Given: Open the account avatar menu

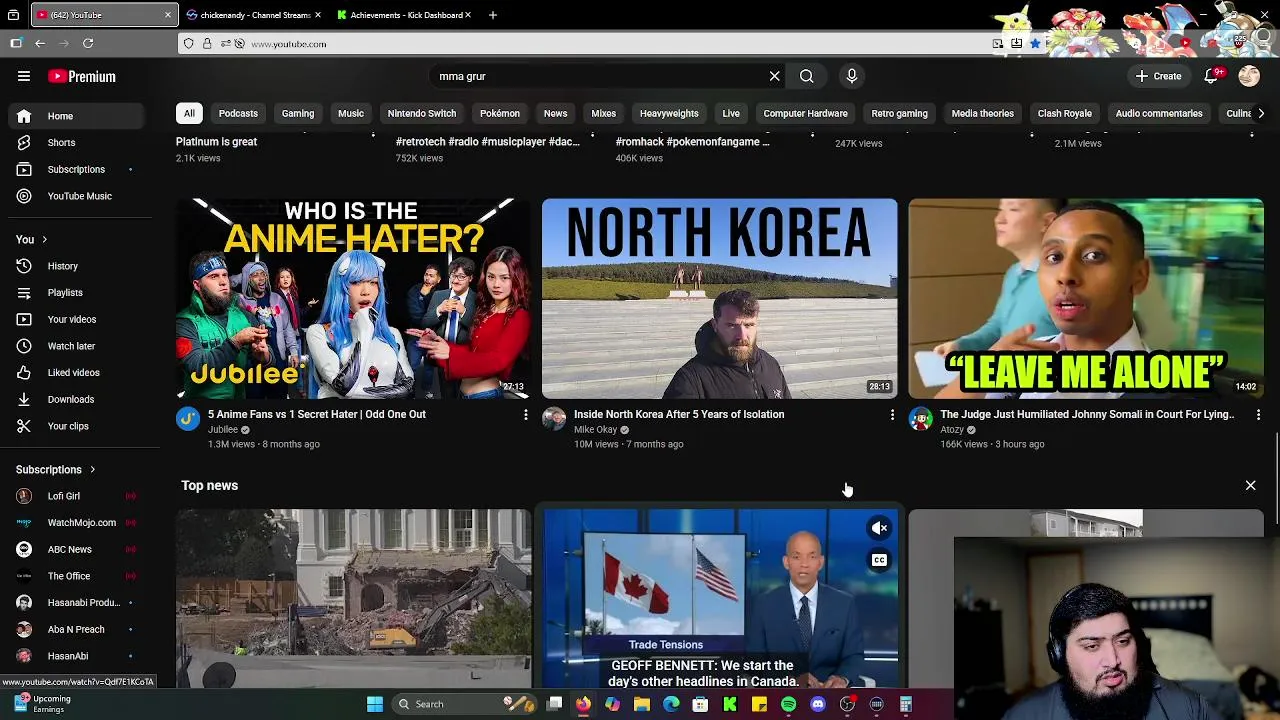Looking at the screenshot, I should [1249, 76].
